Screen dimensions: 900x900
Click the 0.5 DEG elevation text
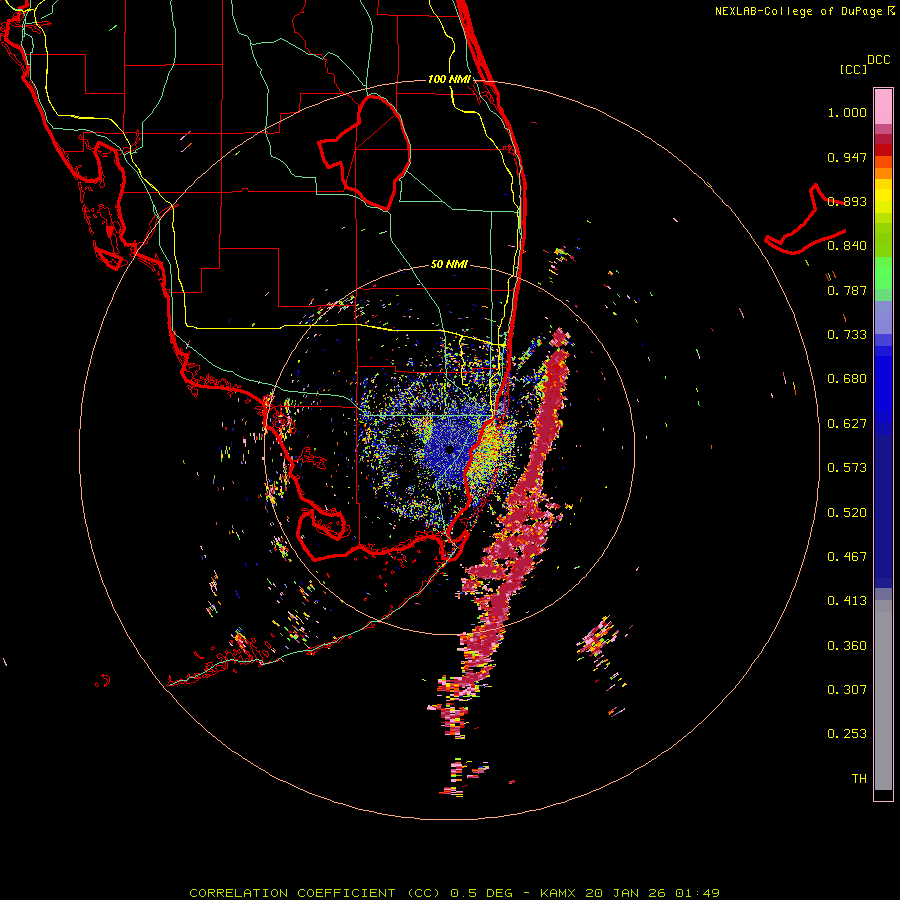481,893
